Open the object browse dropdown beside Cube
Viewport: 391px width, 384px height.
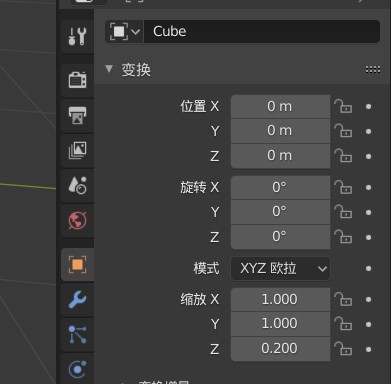124,32
